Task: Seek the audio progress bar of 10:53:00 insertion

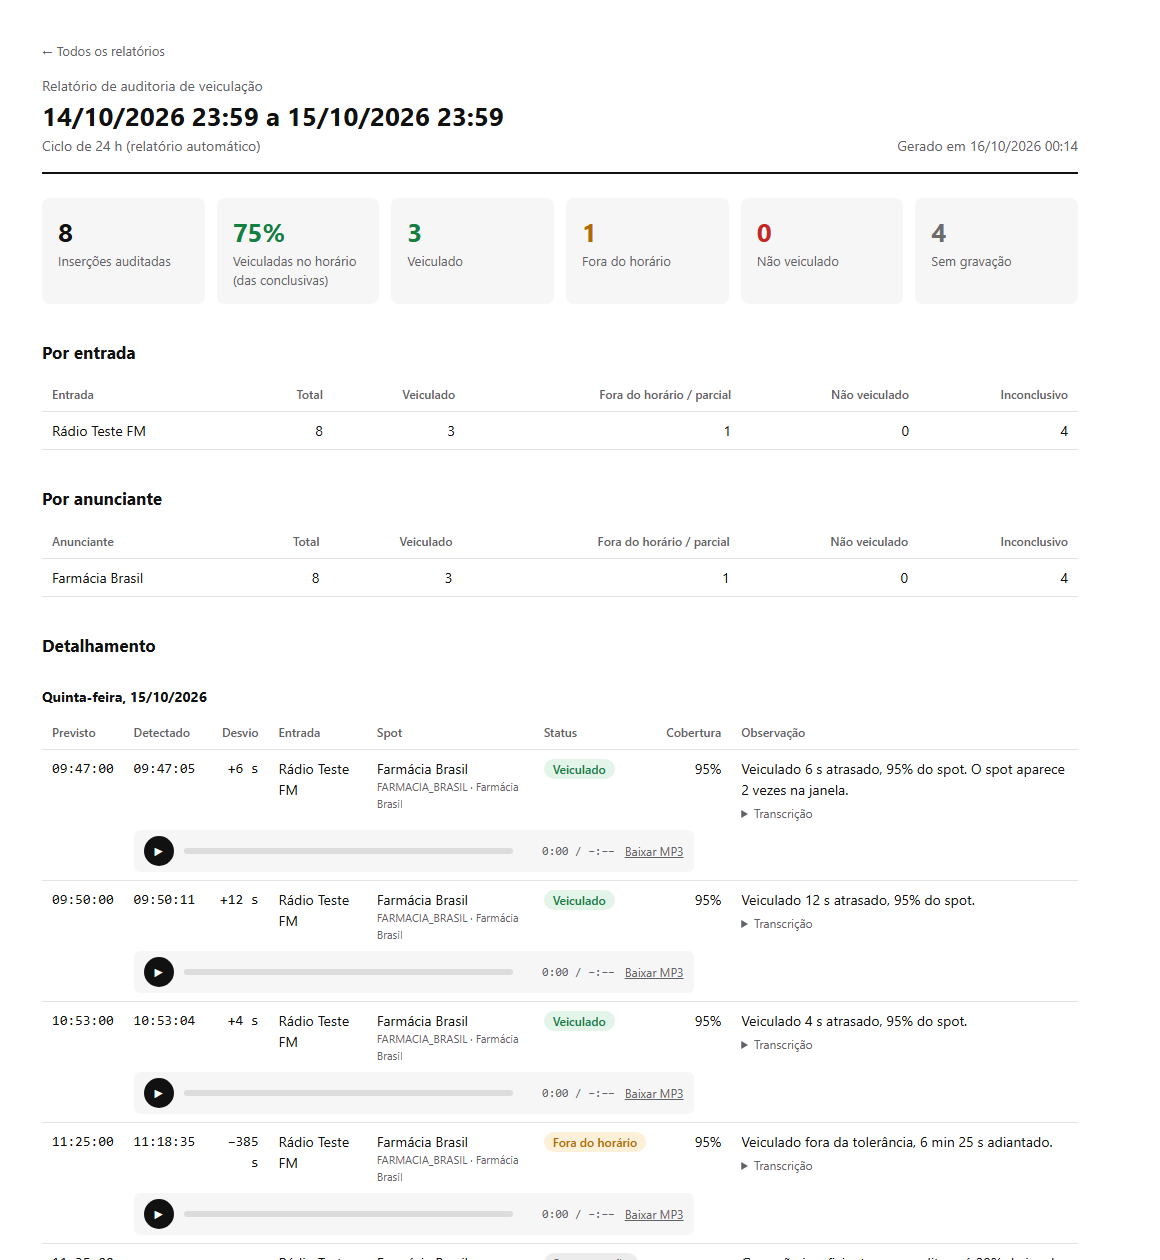Action: pos(348,1093)
